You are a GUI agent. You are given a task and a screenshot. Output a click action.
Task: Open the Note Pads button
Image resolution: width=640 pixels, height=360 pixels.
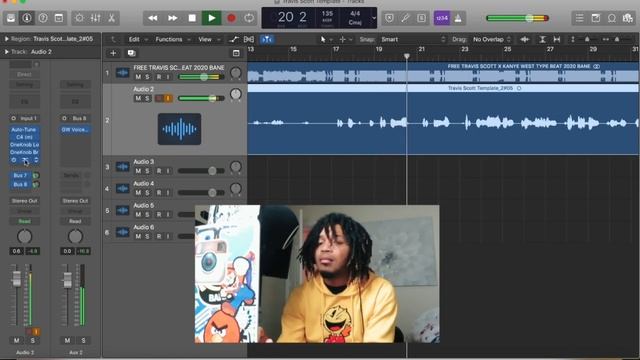[596, 18]
